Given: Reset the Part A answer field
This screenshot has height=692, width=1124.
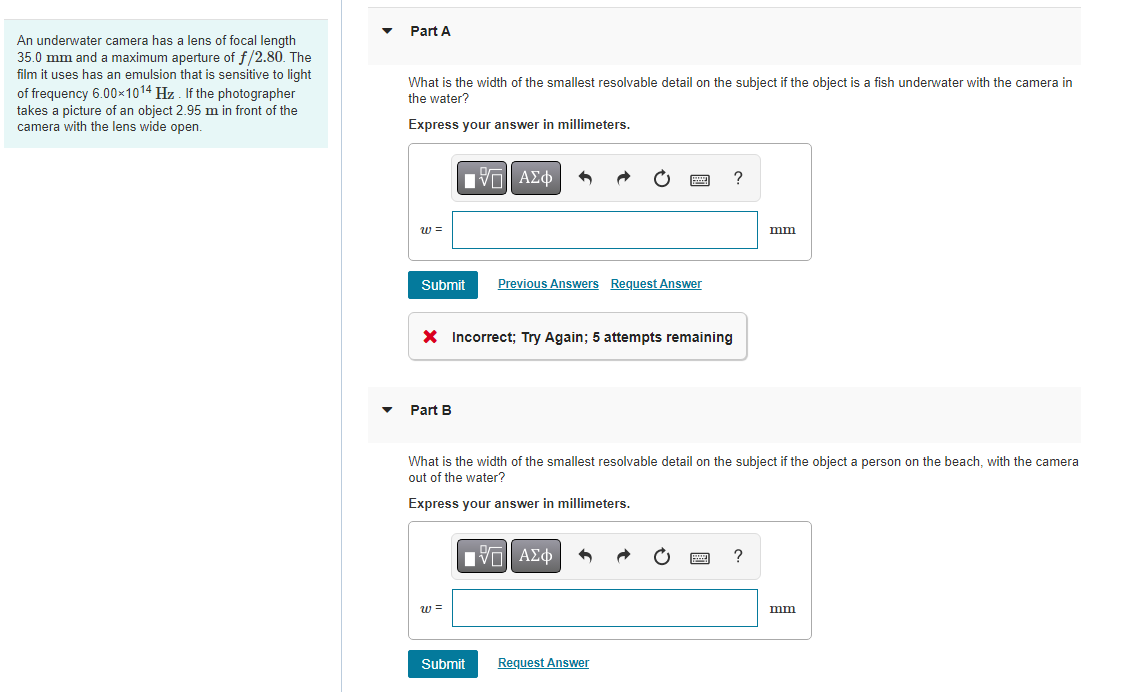Looking at the screenshot, I should click(x=661, y=178).
